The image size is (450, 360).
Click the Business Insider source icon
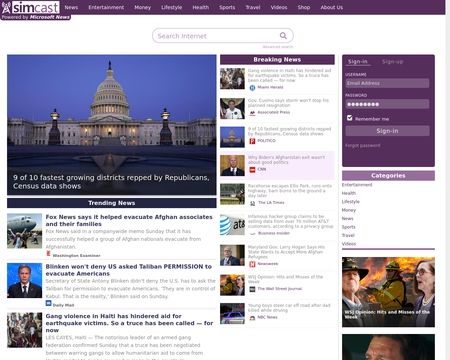(252, 233)
